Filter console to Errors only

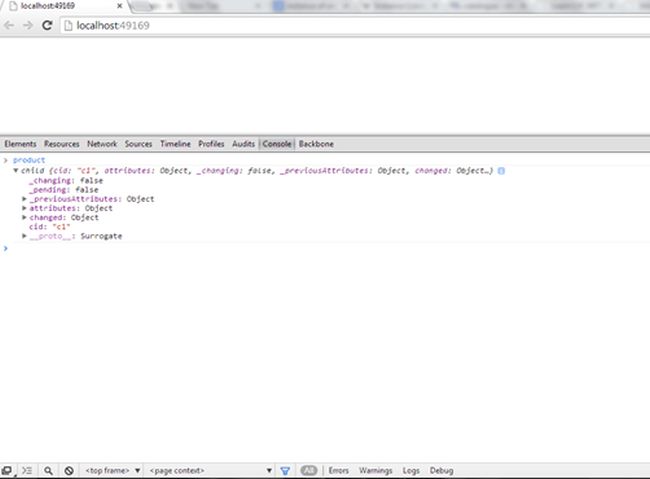click(x=339, y=471)
